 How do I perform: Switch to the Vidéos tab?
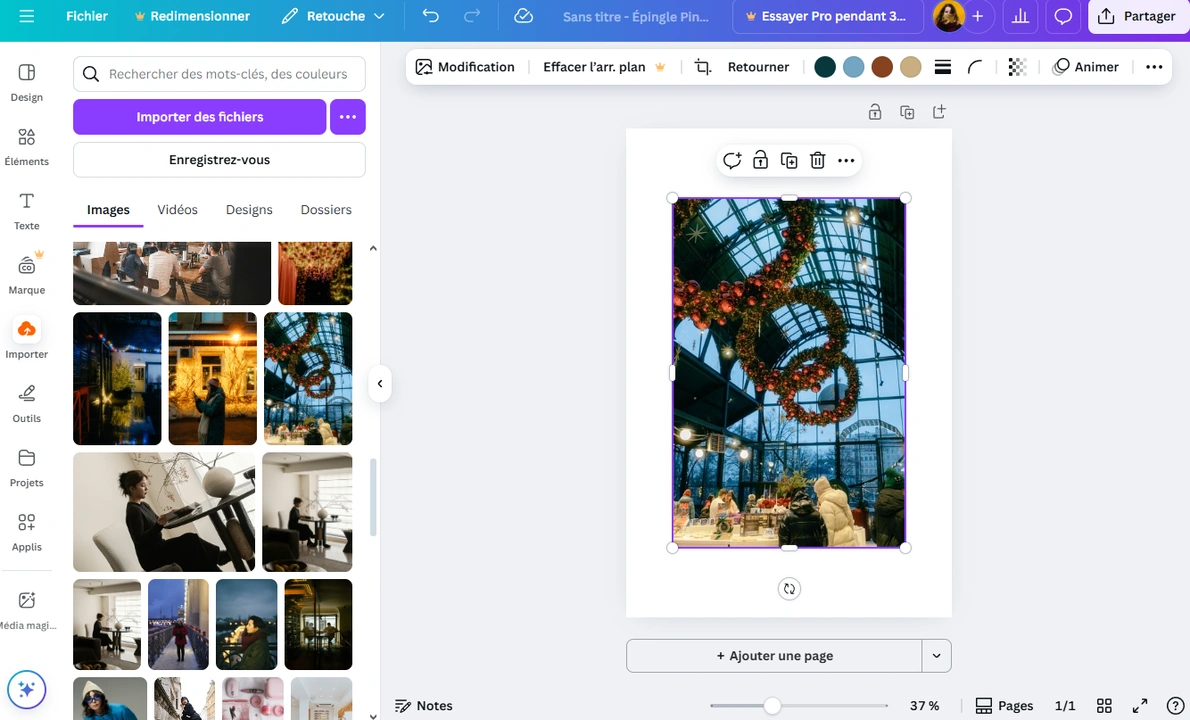177,209
